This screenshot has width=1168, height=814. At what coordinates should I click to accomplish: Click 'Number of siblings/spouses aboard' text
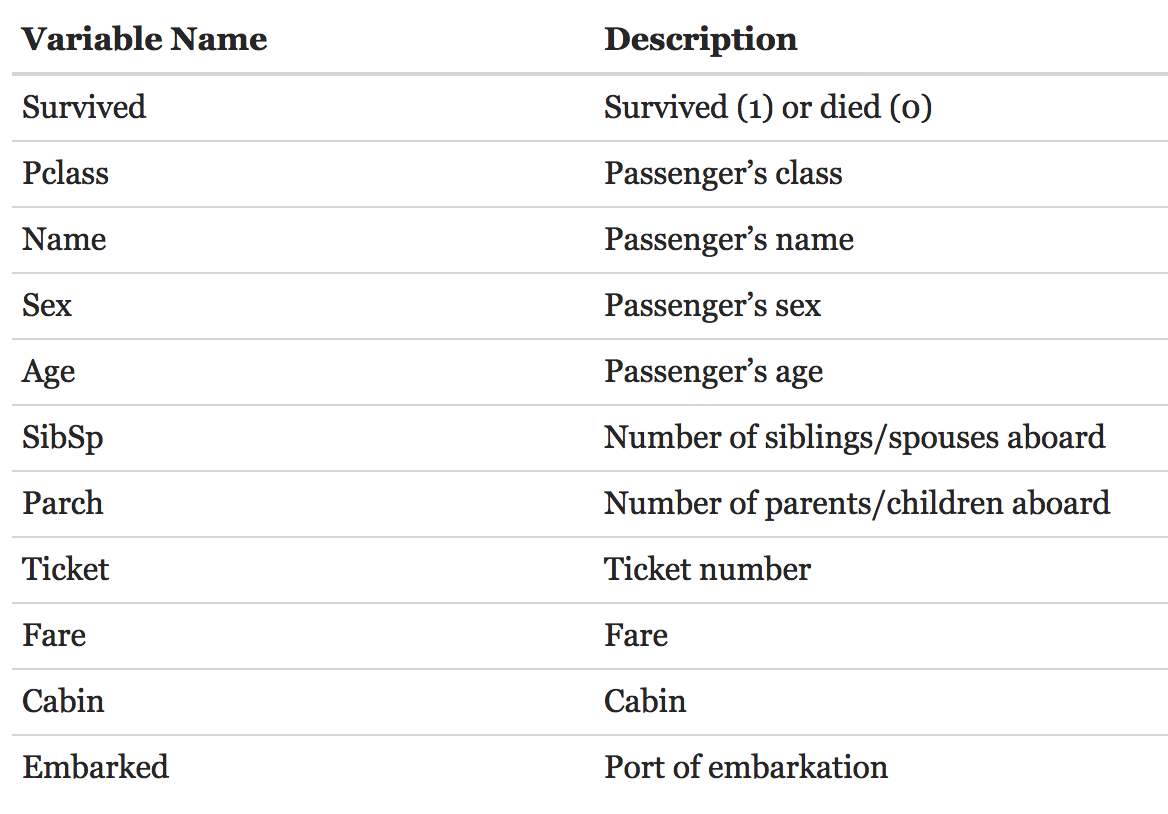tap(854, 438)
